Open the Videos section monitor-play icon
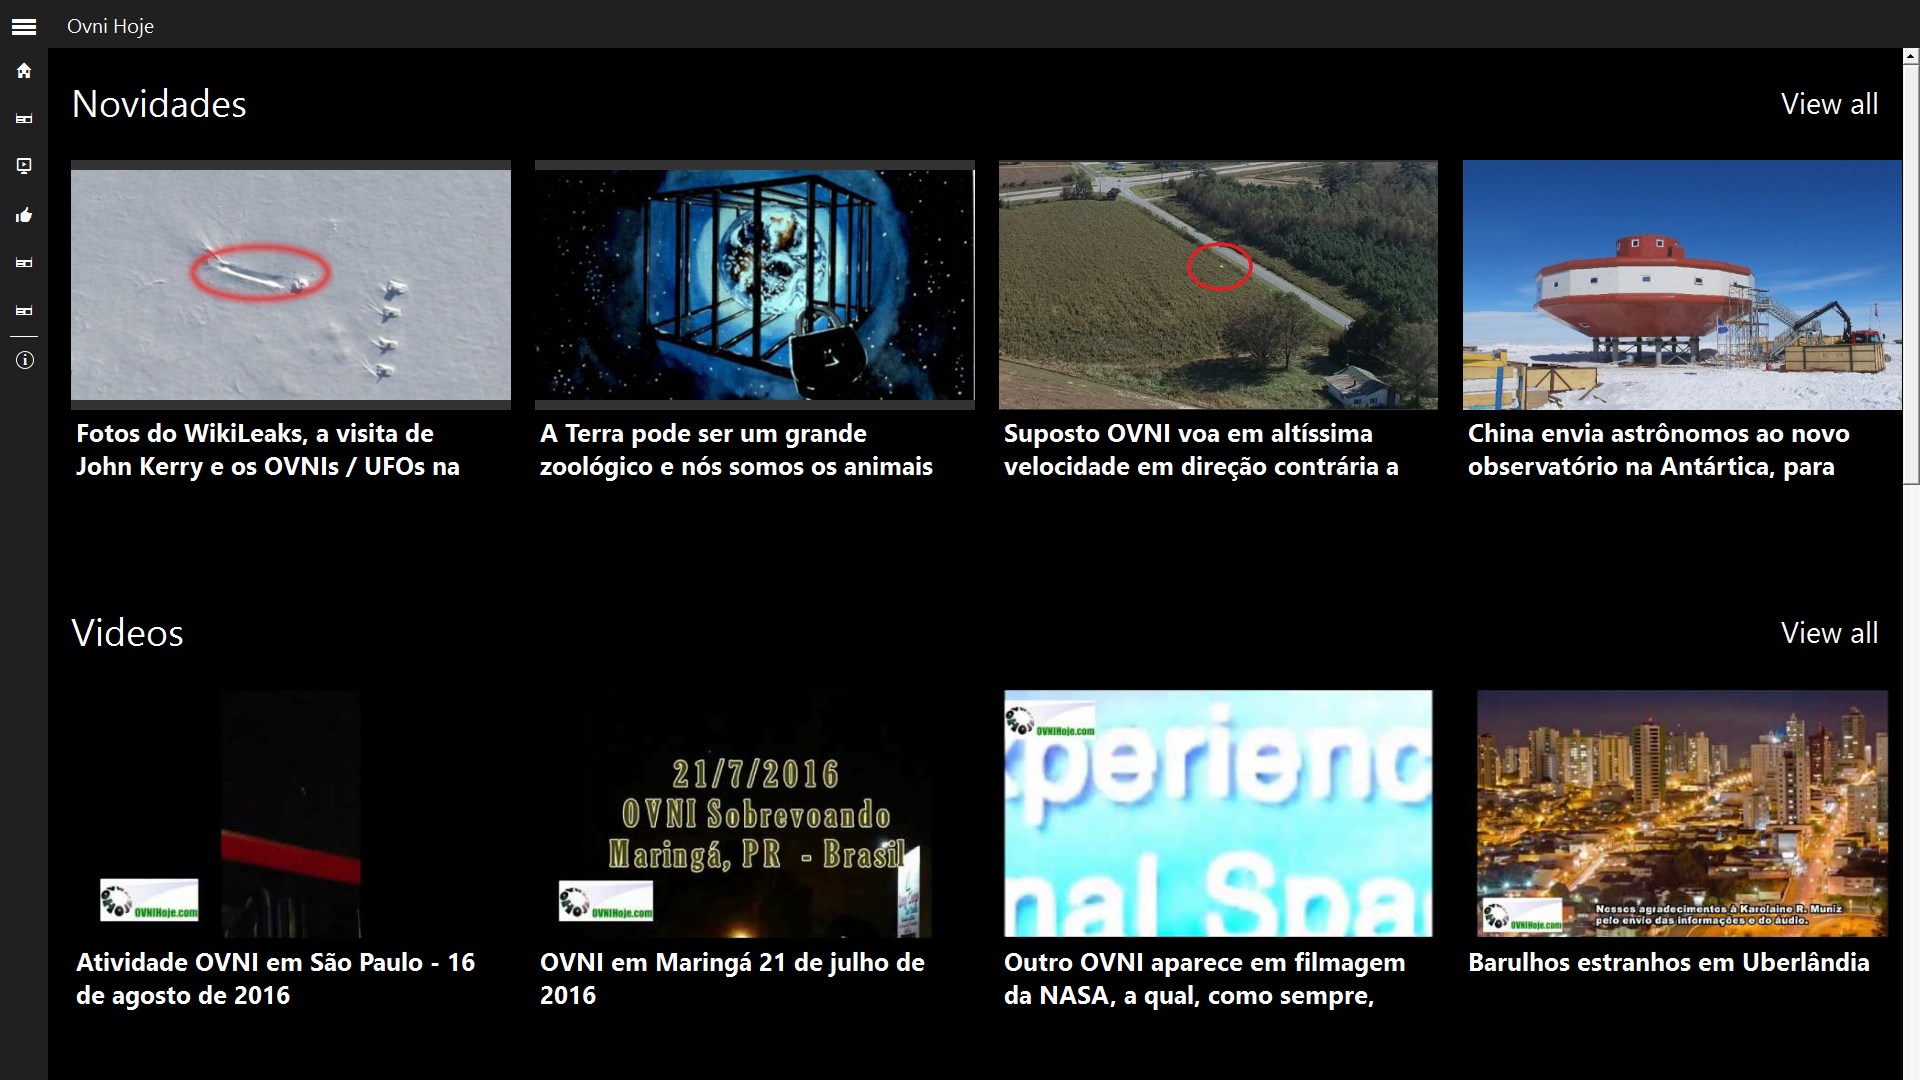The height and width of the screenshot is (1080, 1920). [x=24, y=166]
